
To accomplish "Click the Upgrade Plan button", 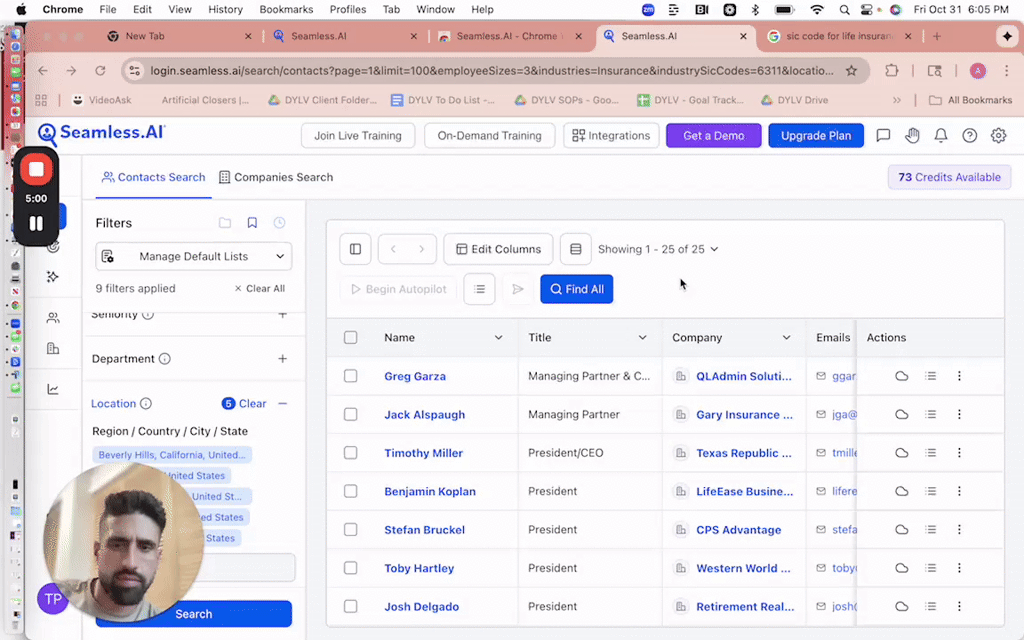I will [816, 135].
